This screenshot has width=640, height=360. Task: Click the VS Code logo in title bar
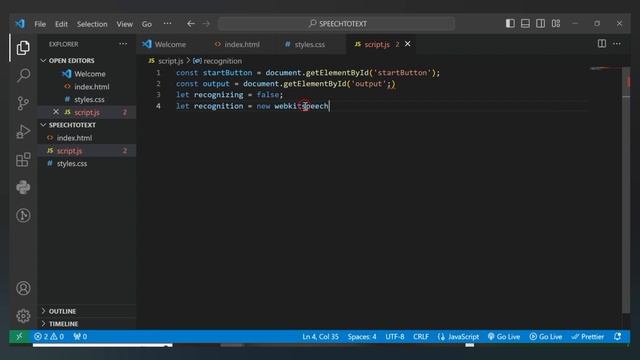point(20,24)
